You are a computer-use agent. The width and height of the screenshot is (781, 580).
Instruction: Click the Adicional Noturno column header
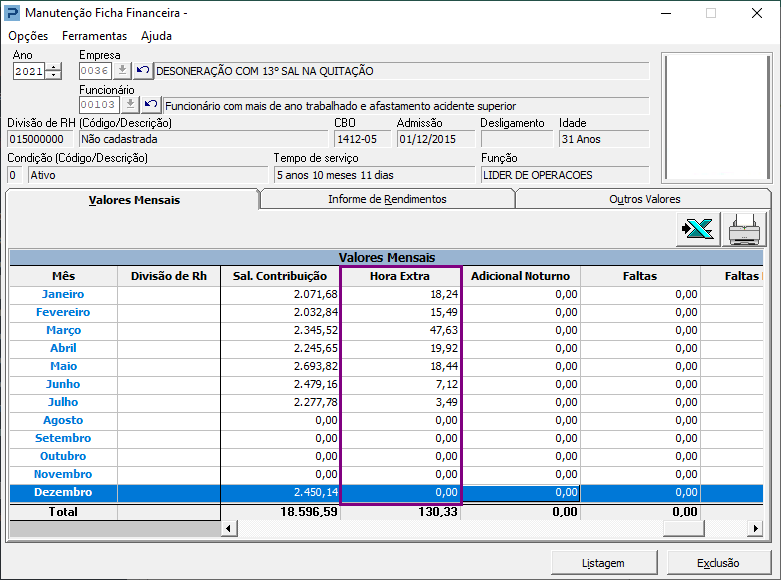pyautogui.click(x=521, y=276)
